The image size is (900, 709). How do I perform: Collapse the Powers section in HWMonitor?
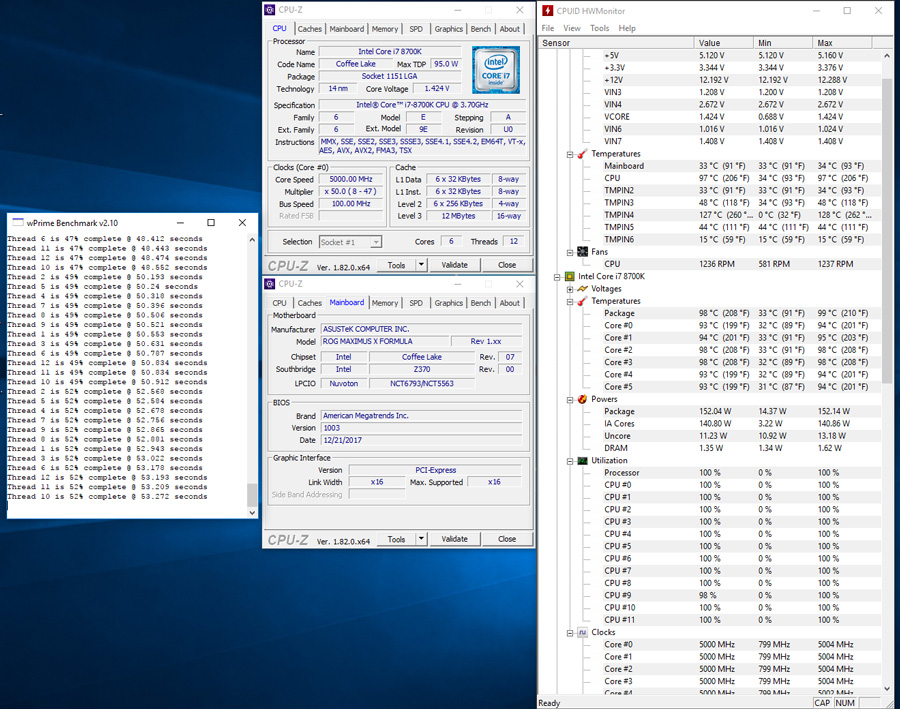point(569,399)
